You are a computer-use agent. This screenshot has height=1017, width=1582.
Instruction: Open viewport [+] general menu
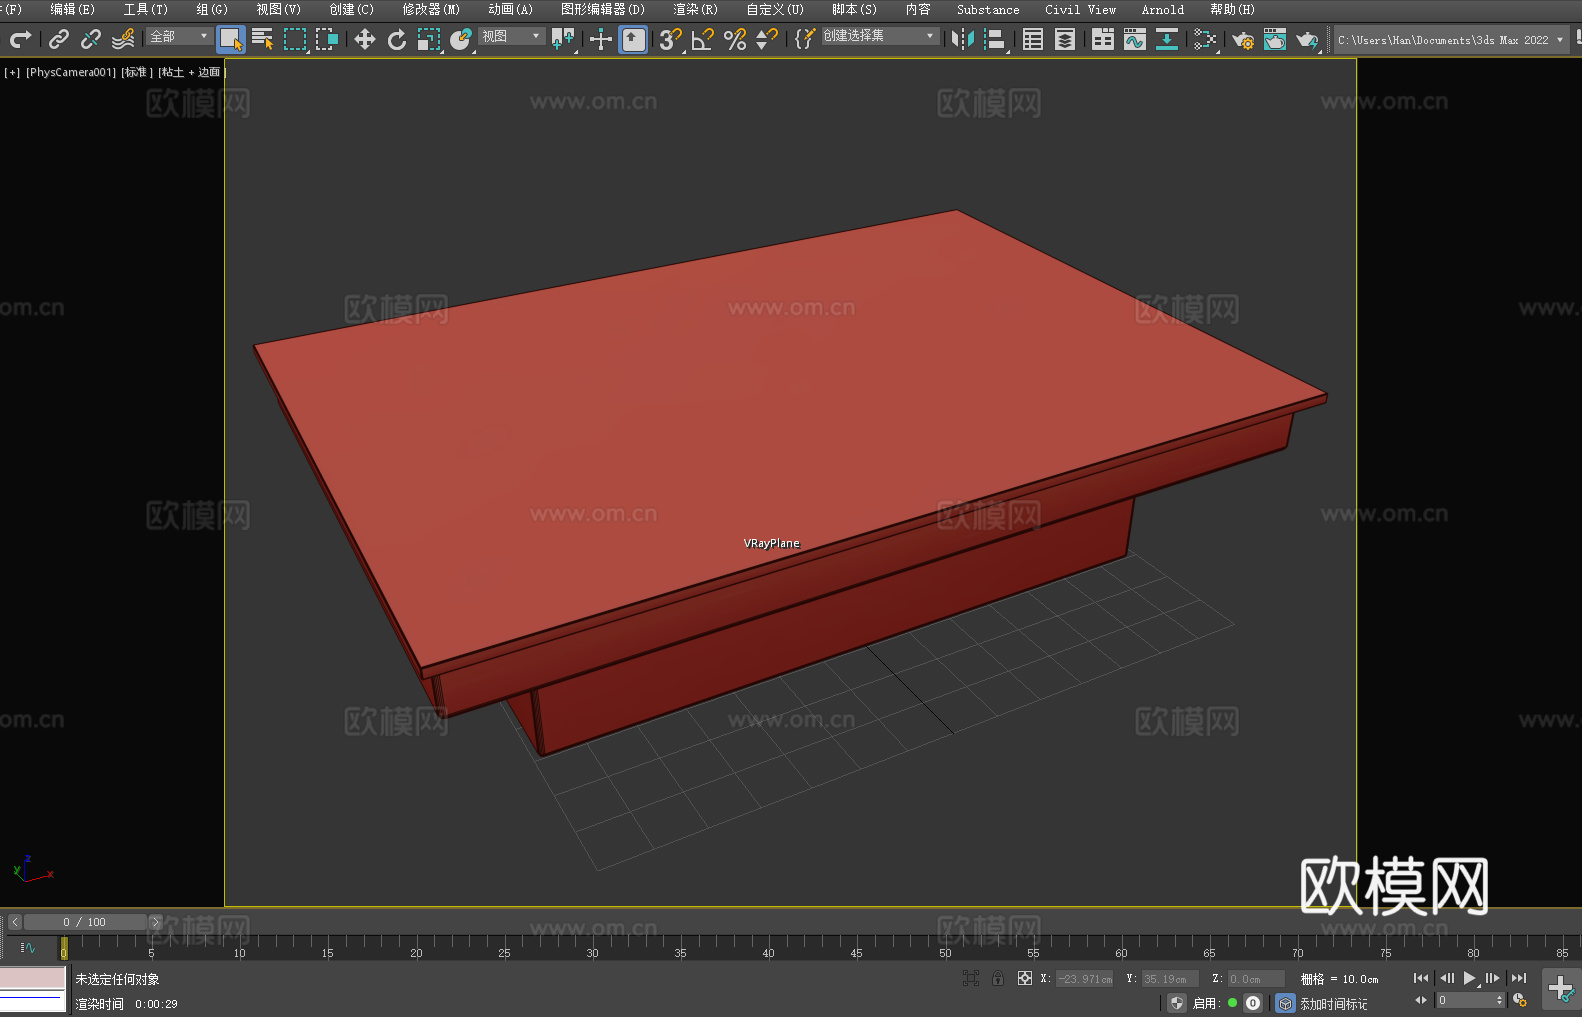click(12, 72)
